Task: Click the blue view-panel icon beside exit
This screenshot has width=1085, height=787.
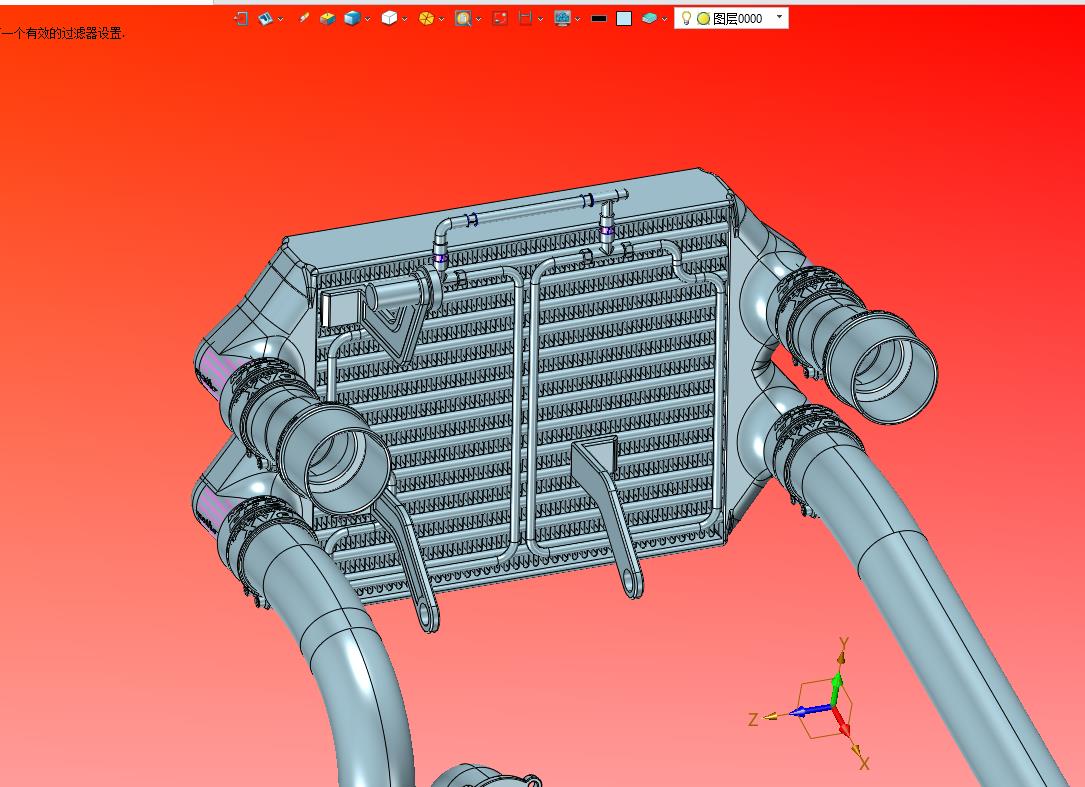Action: coord(265,19)
